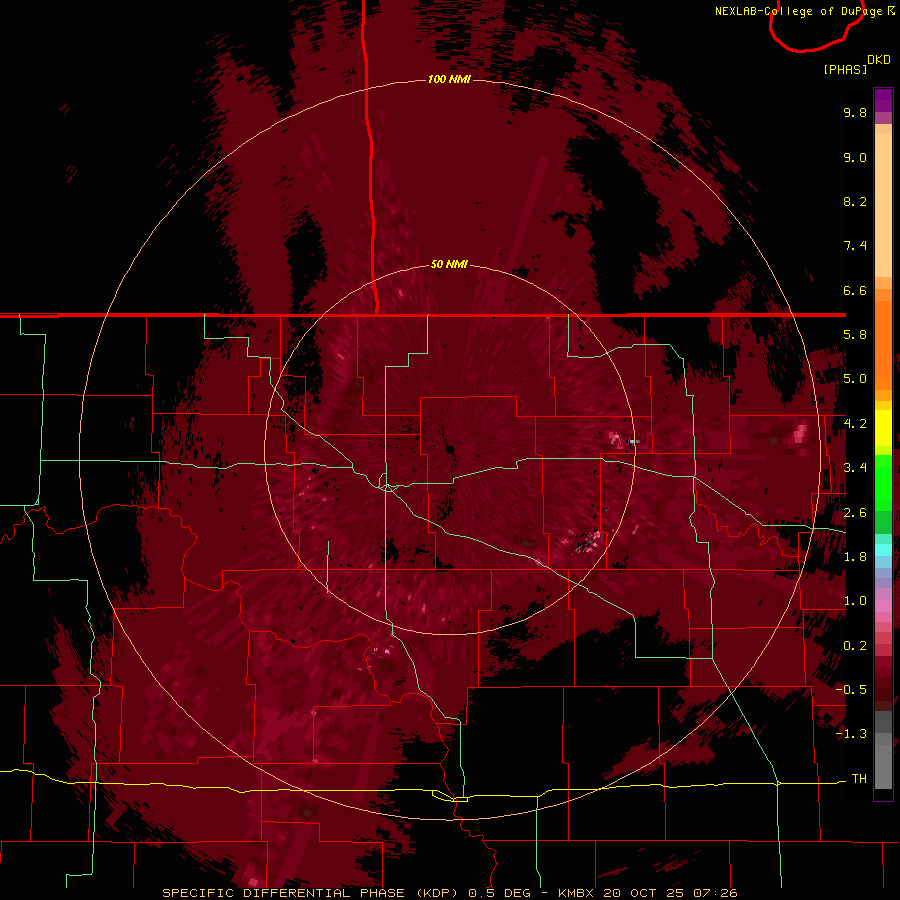This screenshot has width=900, height=900.
Task: Pick the cyan segment of the color bar
Action: click(883, 550)
